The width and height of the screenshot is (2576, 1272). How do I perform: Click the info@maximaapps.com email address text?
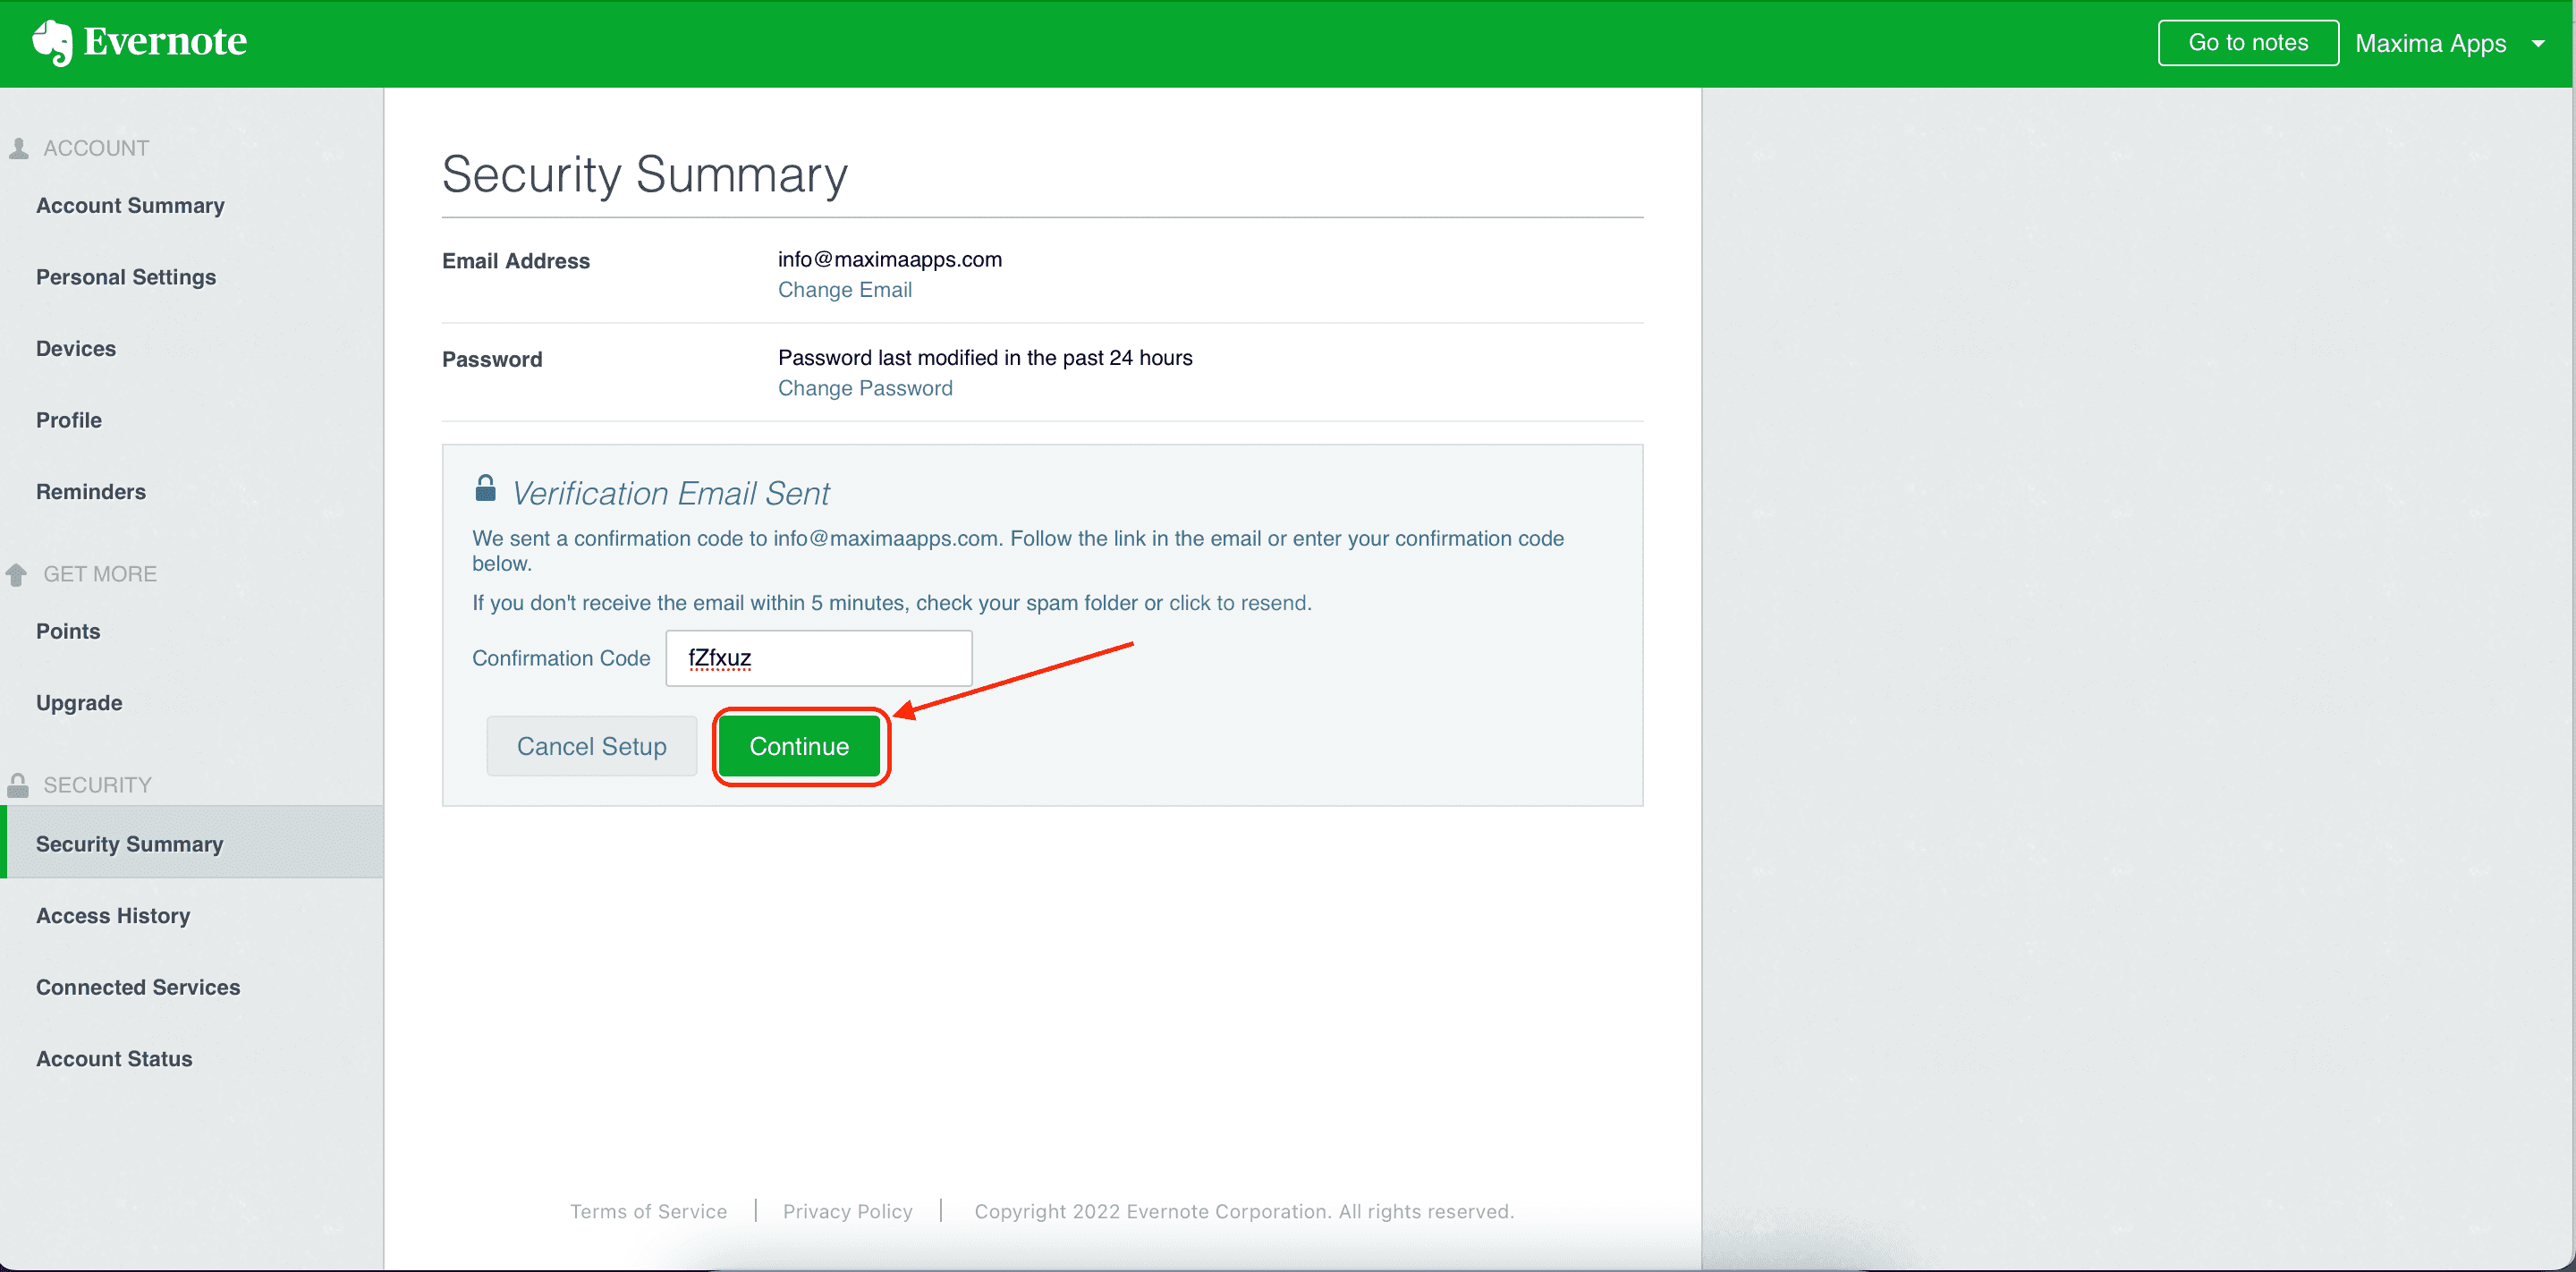click(890, 259)
